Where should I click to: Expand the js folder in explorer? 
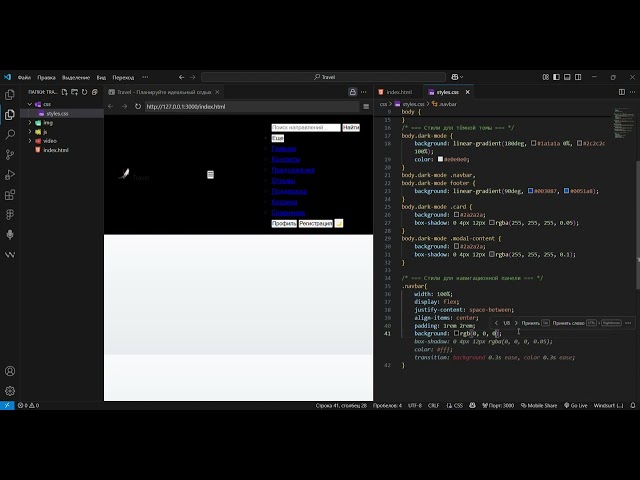tap(30, 131)
